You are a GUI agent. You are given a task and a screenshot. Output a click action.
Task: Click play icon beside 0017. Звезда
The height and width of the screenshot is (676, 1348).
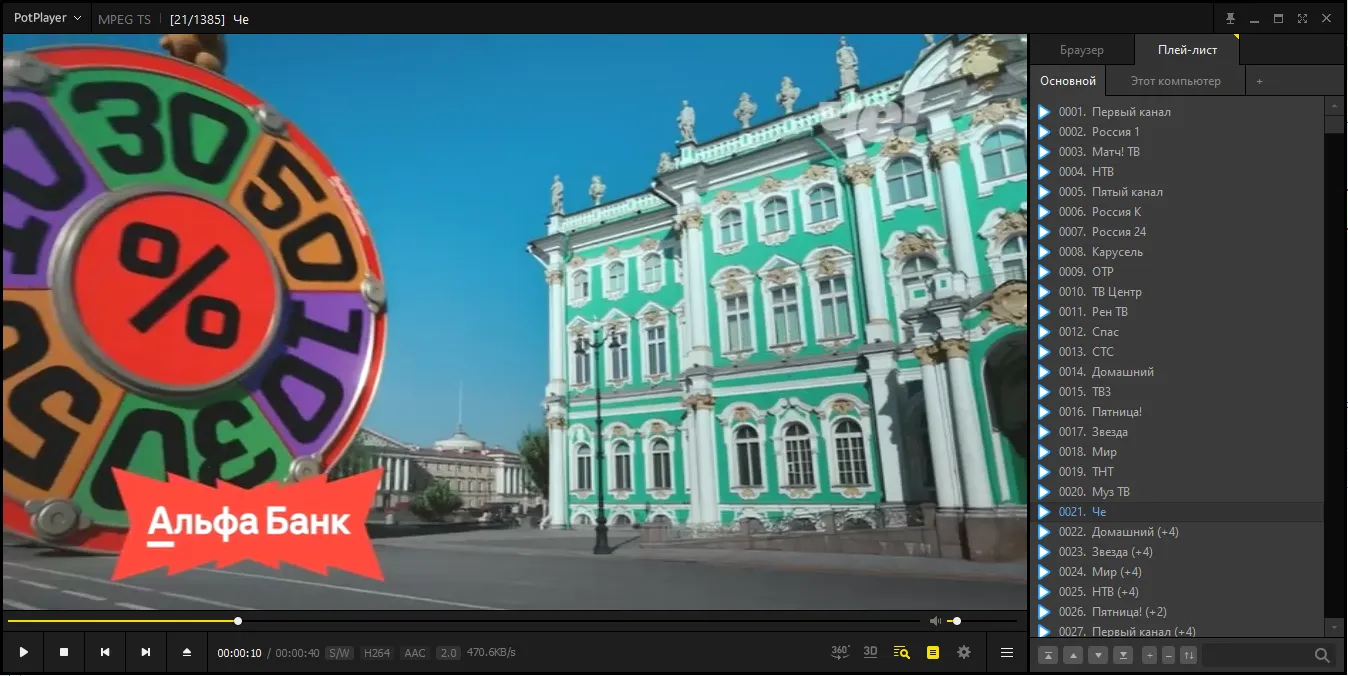(1044, 432)
